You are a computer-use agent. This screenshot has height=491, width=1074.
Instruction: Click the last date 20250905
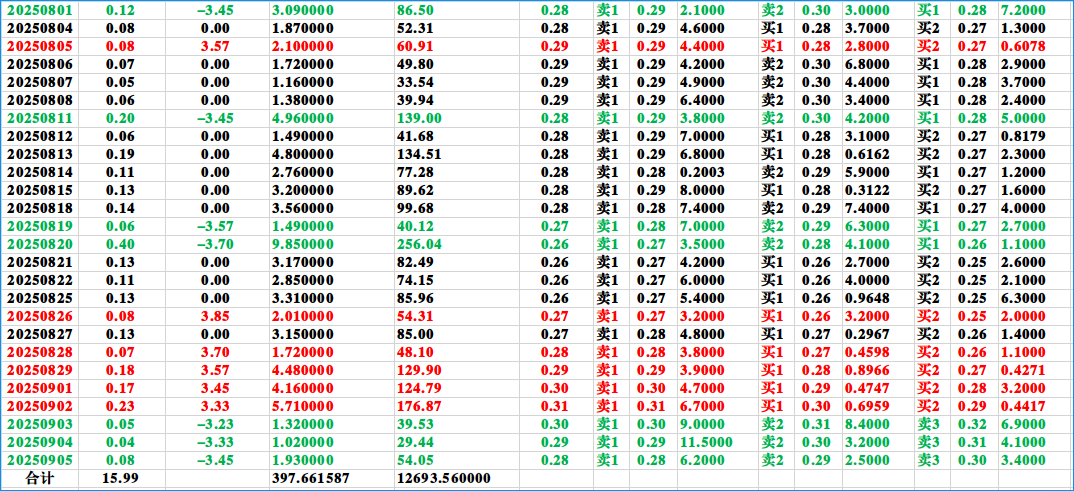39,459
